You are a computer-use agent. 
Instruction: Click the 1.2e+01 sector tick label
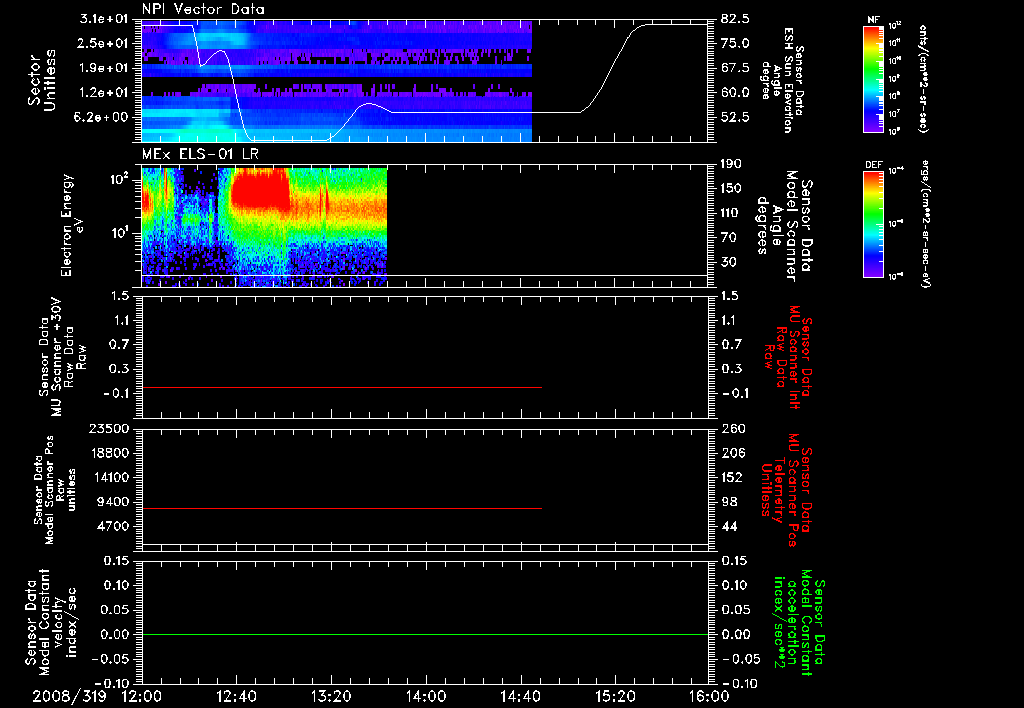coord(104,93)
